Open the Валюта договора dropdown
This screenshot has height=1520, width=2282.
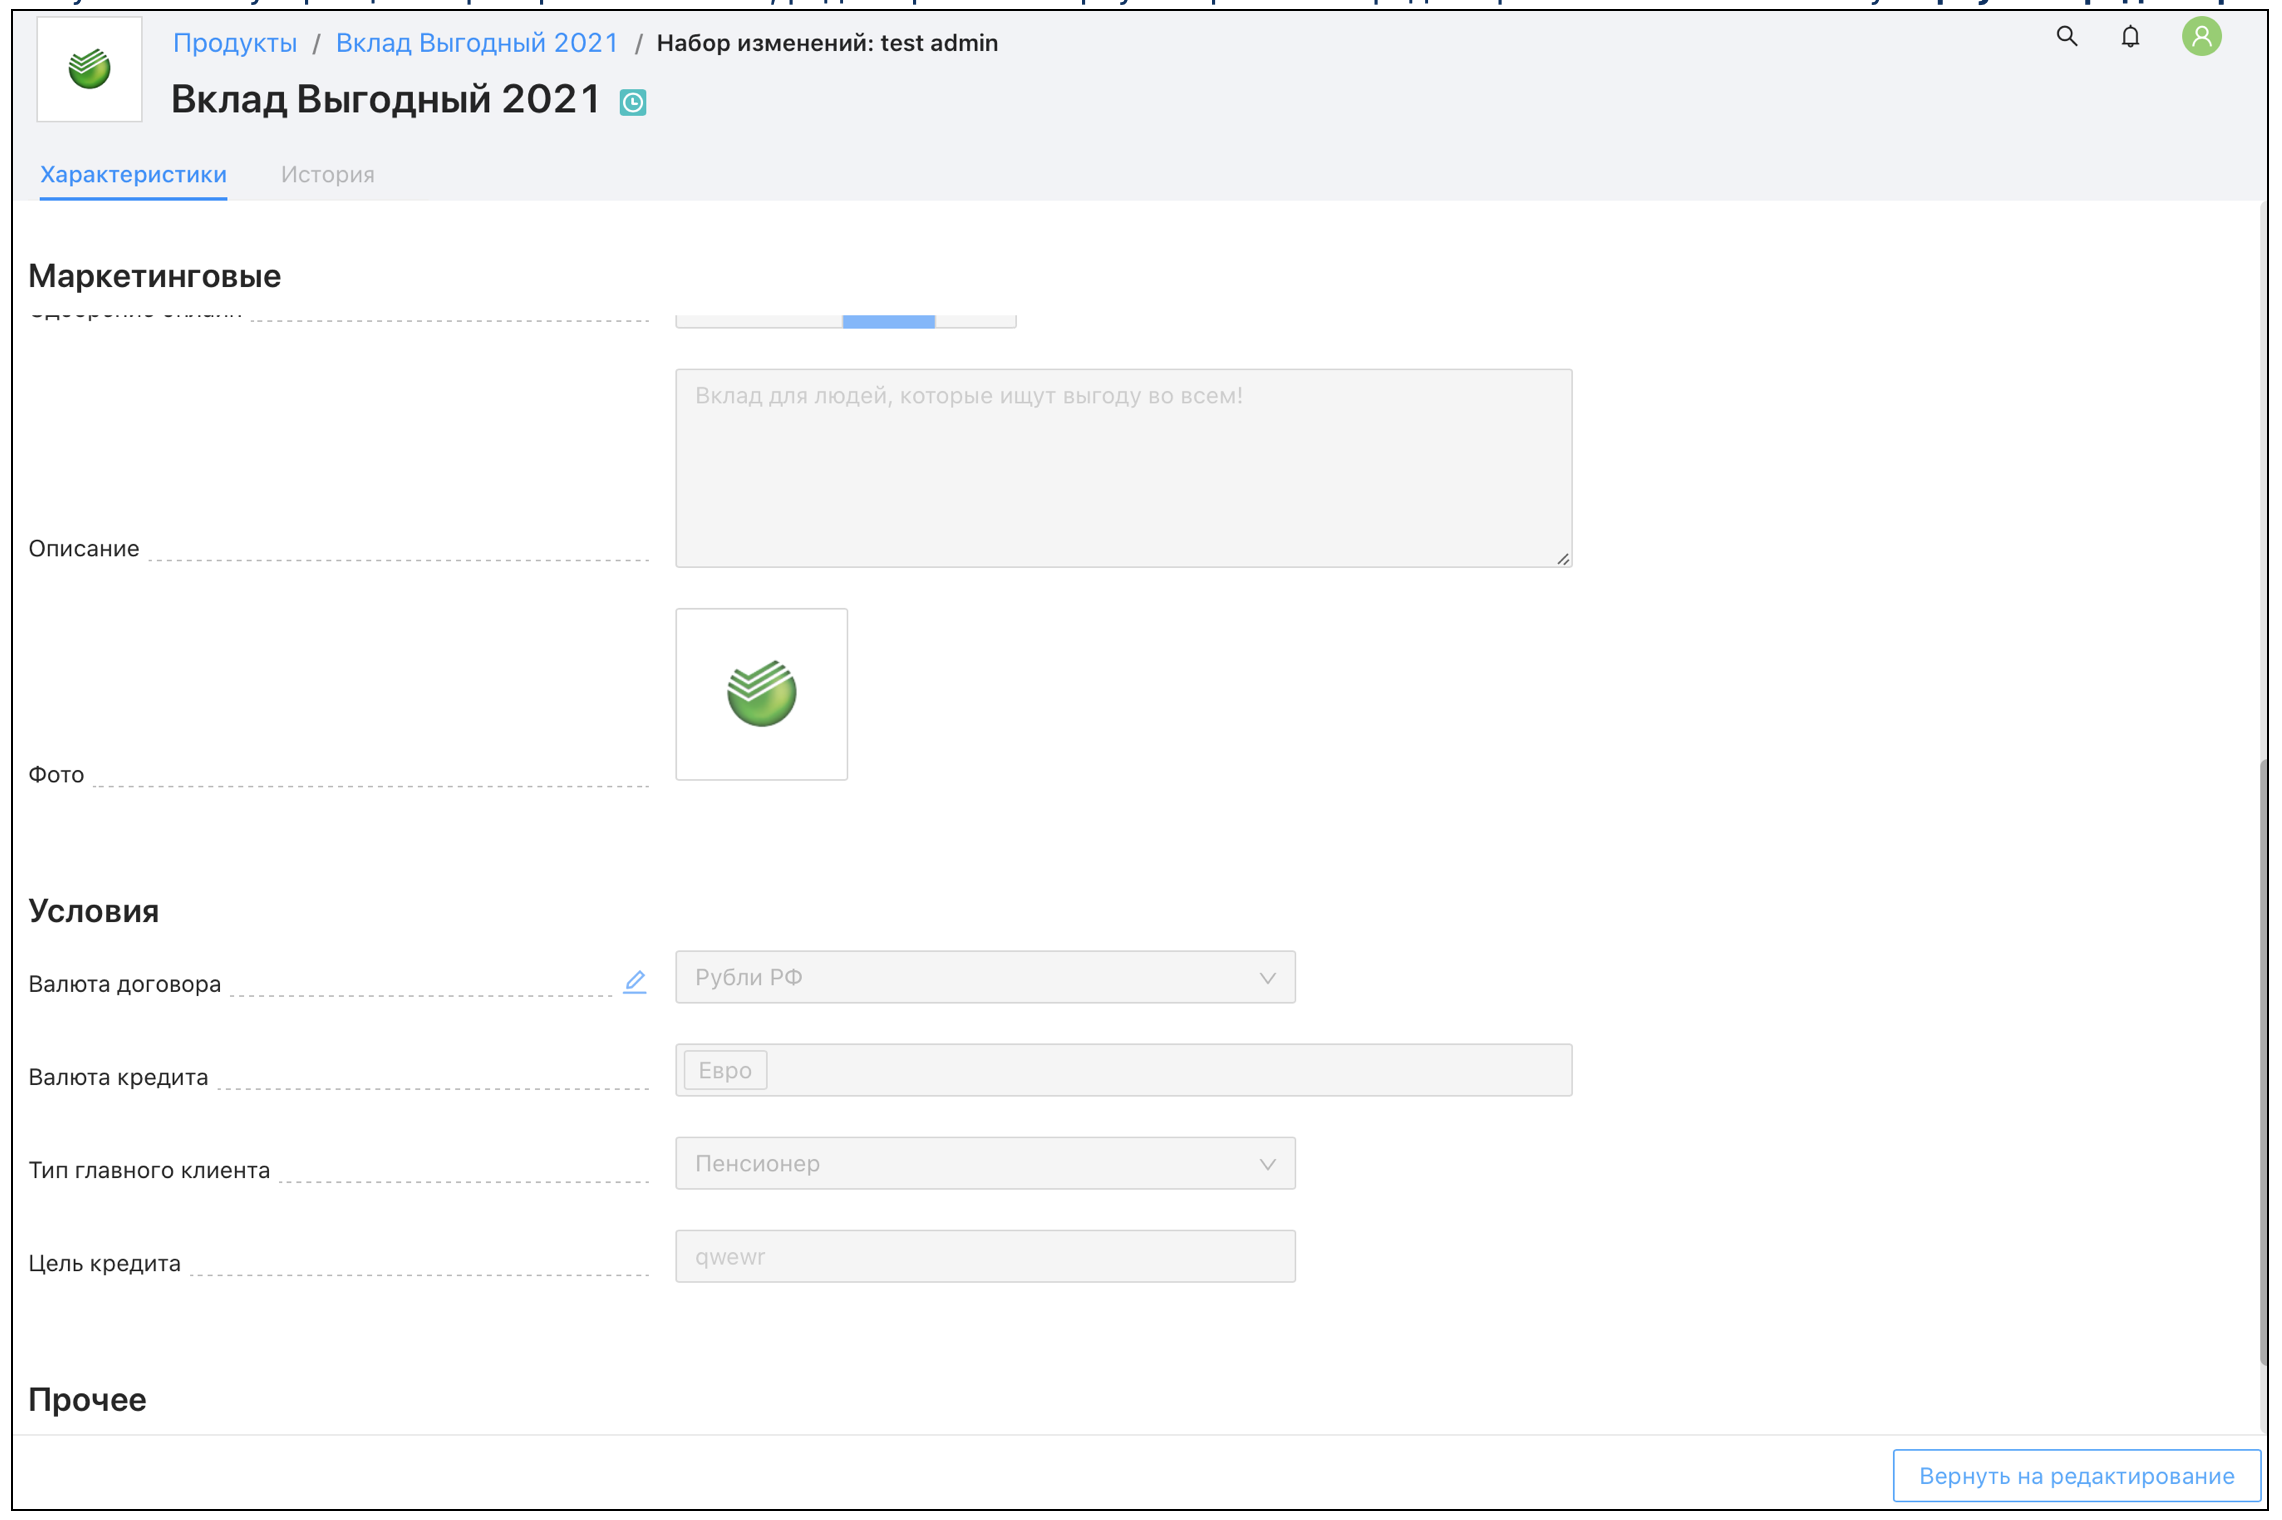click(x=984, y=977)
